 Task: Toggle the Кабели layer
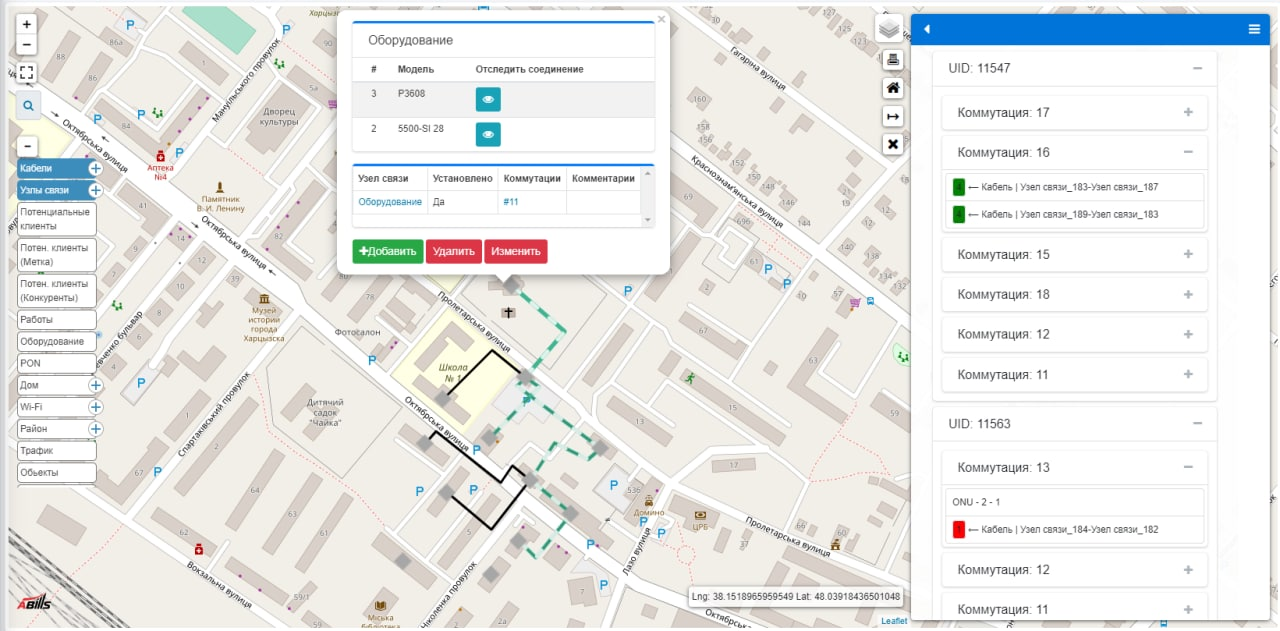[49, 168]
